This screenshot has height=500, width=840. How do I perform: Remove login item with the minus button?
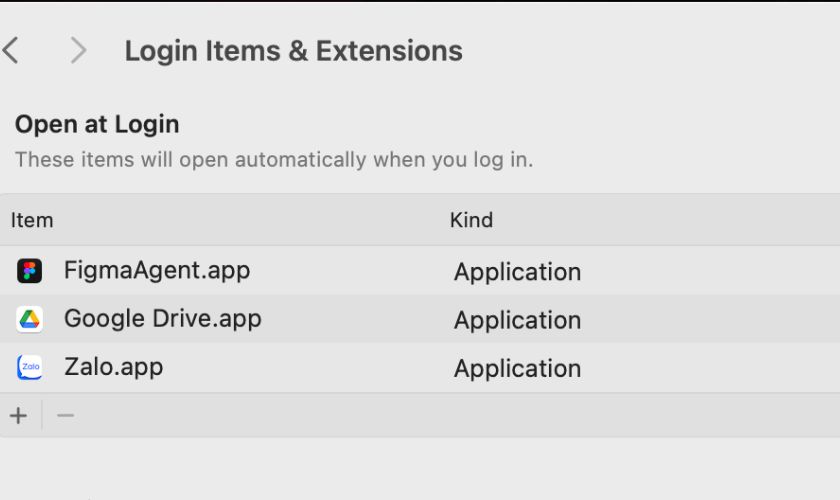tap(65, 416)
